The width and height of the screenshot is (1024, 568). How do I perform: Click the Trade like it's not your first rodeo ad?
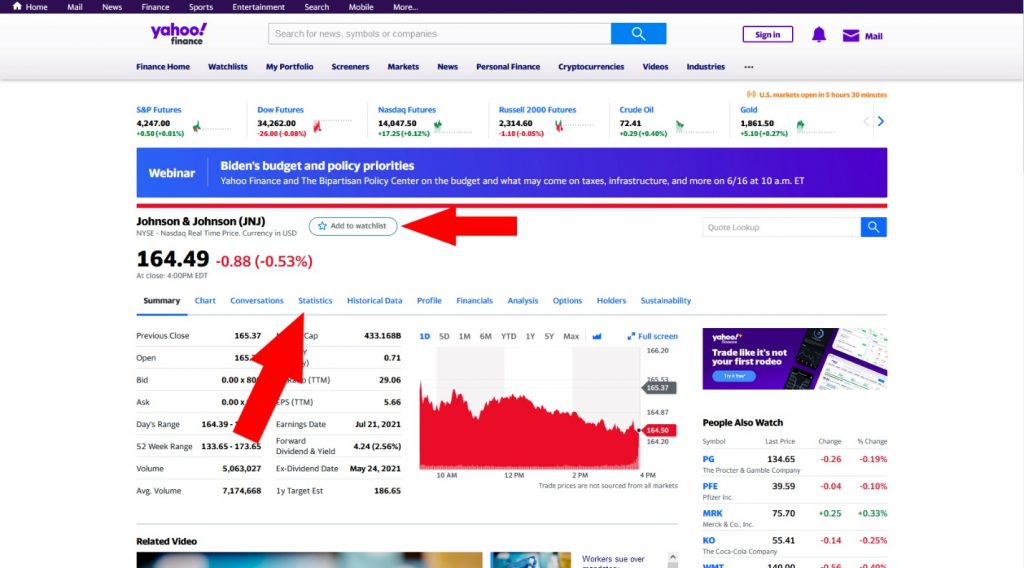pos(795,358)
